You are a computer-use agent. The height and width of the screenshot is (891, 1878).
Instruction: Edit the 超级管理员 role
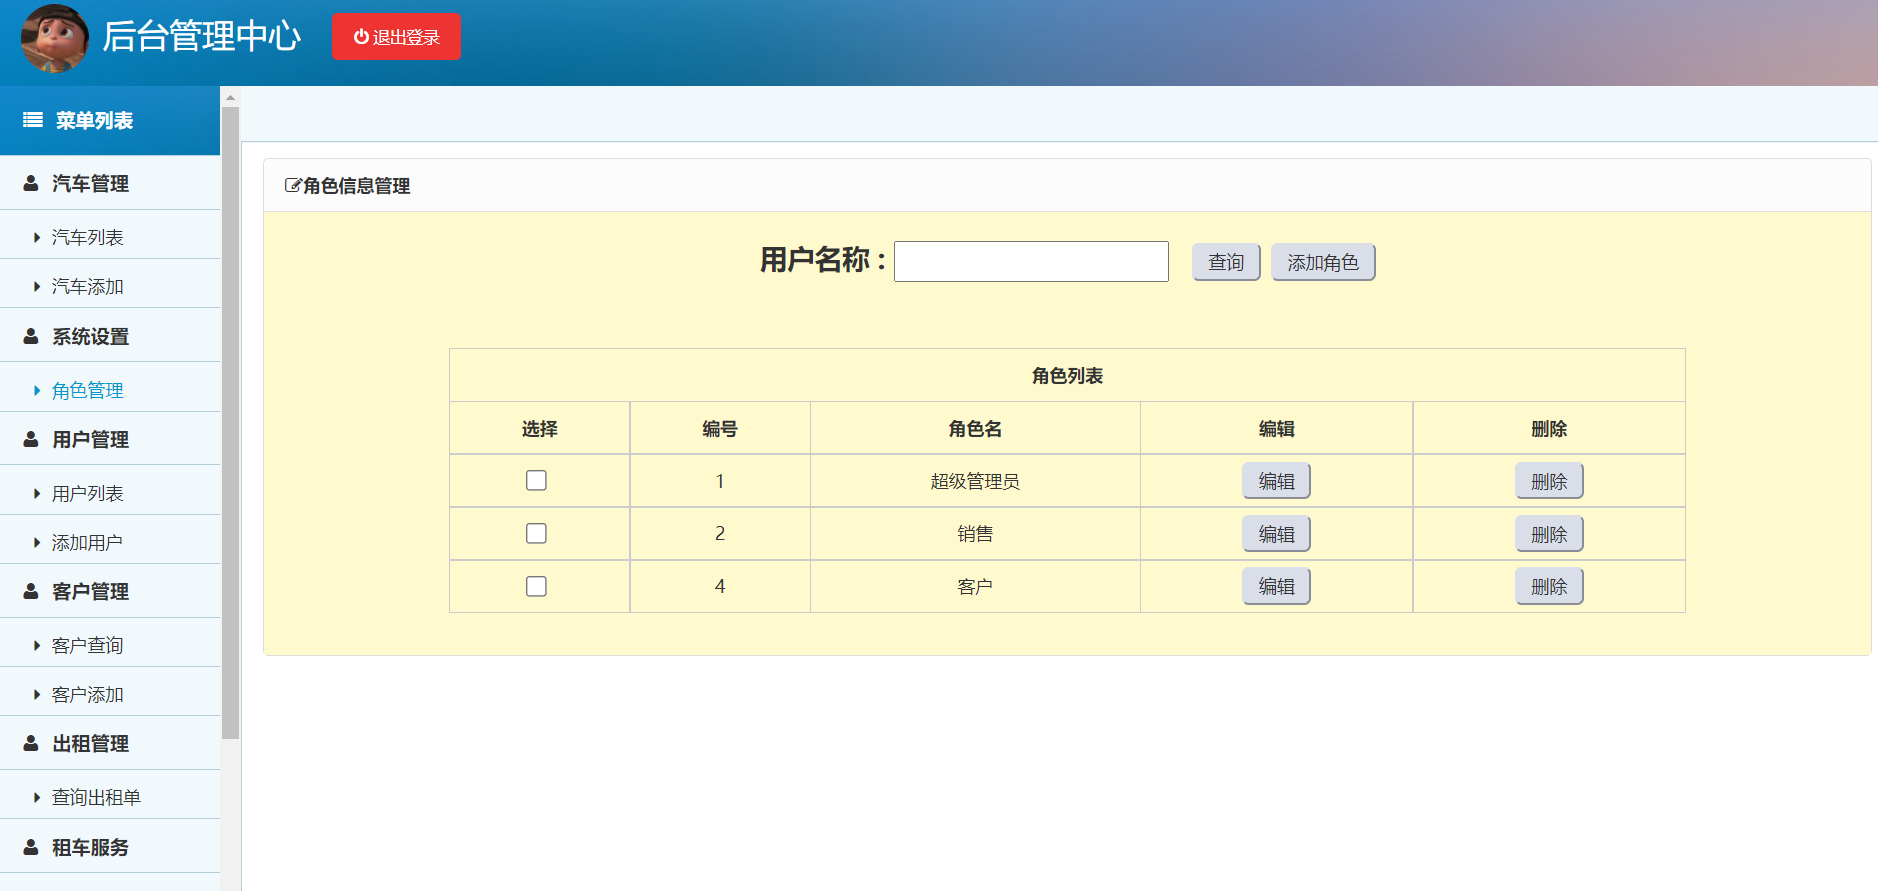pos(1276,481)
